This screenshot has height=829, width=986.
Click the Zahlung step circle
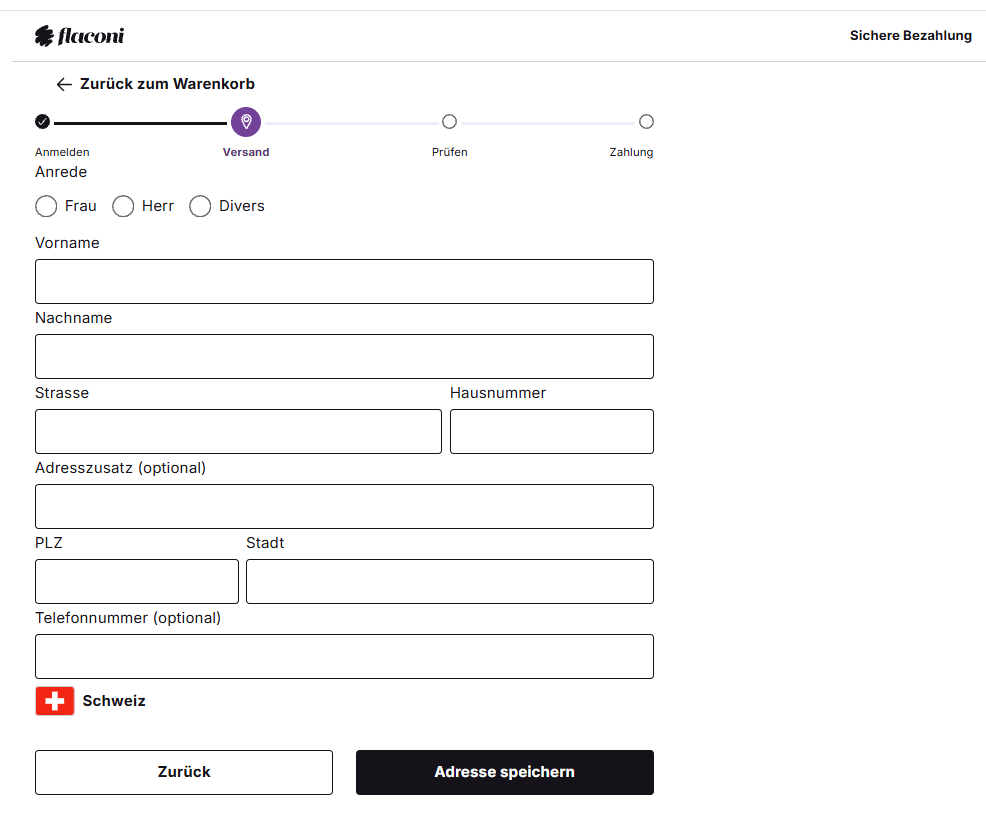tap(646, 121)
